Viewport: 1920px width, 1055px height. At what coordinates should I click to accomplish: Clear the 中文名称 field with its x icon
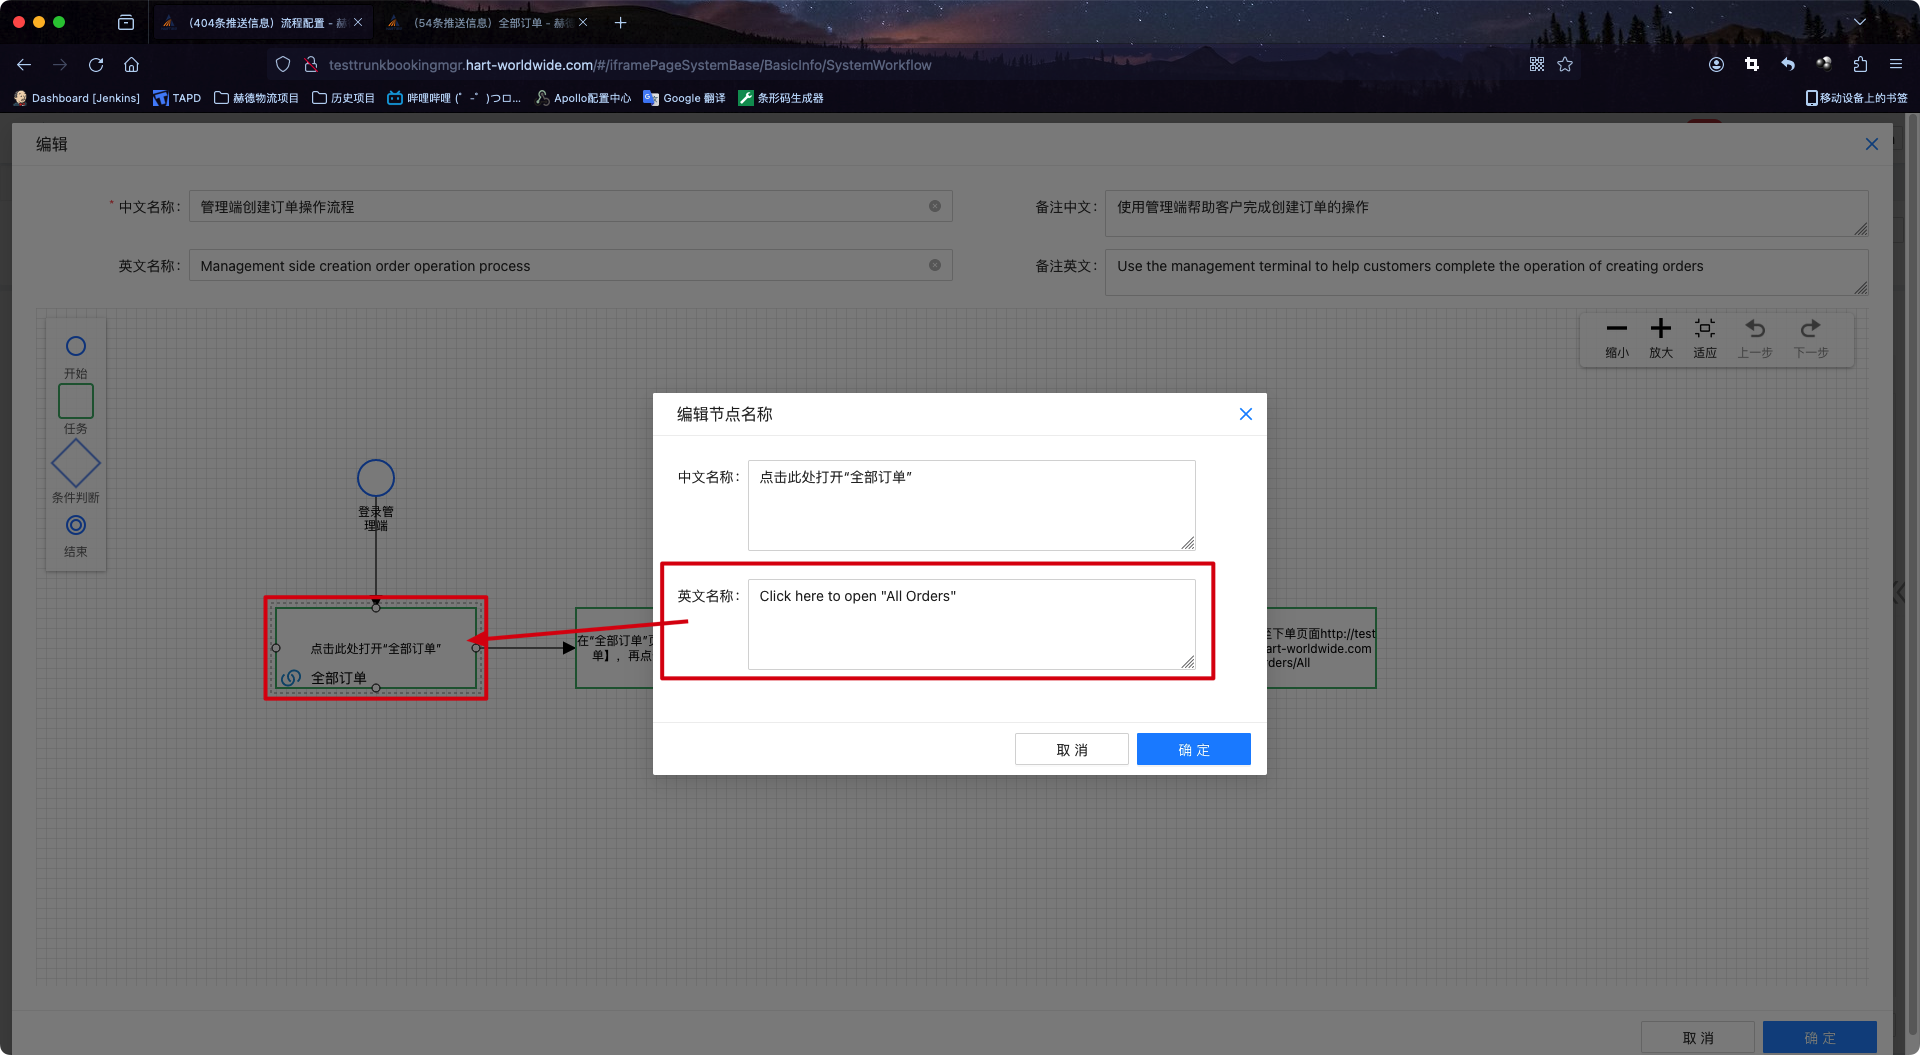[935, 206]
